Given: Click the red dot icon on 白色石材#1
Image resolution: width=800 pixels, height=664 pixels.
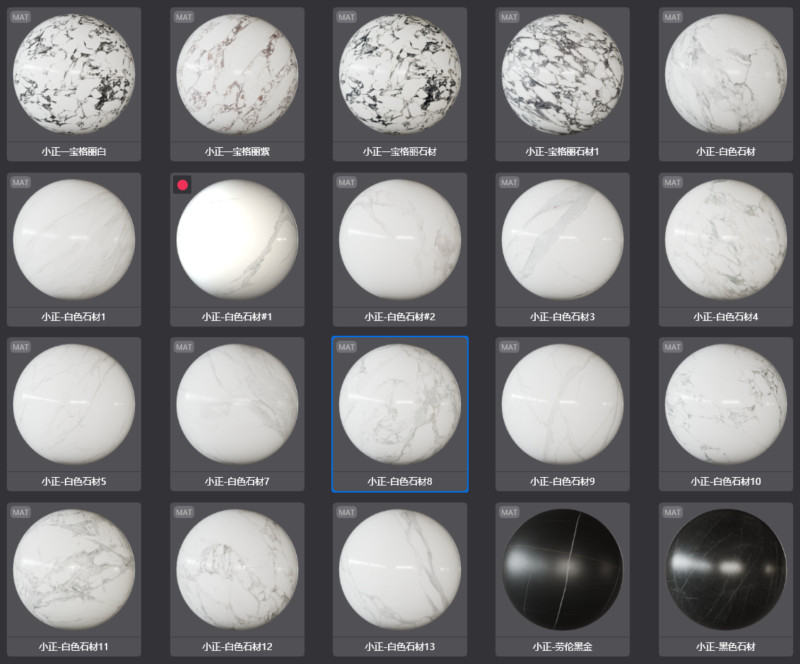Looking at the screenshot, I should tap(182, 185).
